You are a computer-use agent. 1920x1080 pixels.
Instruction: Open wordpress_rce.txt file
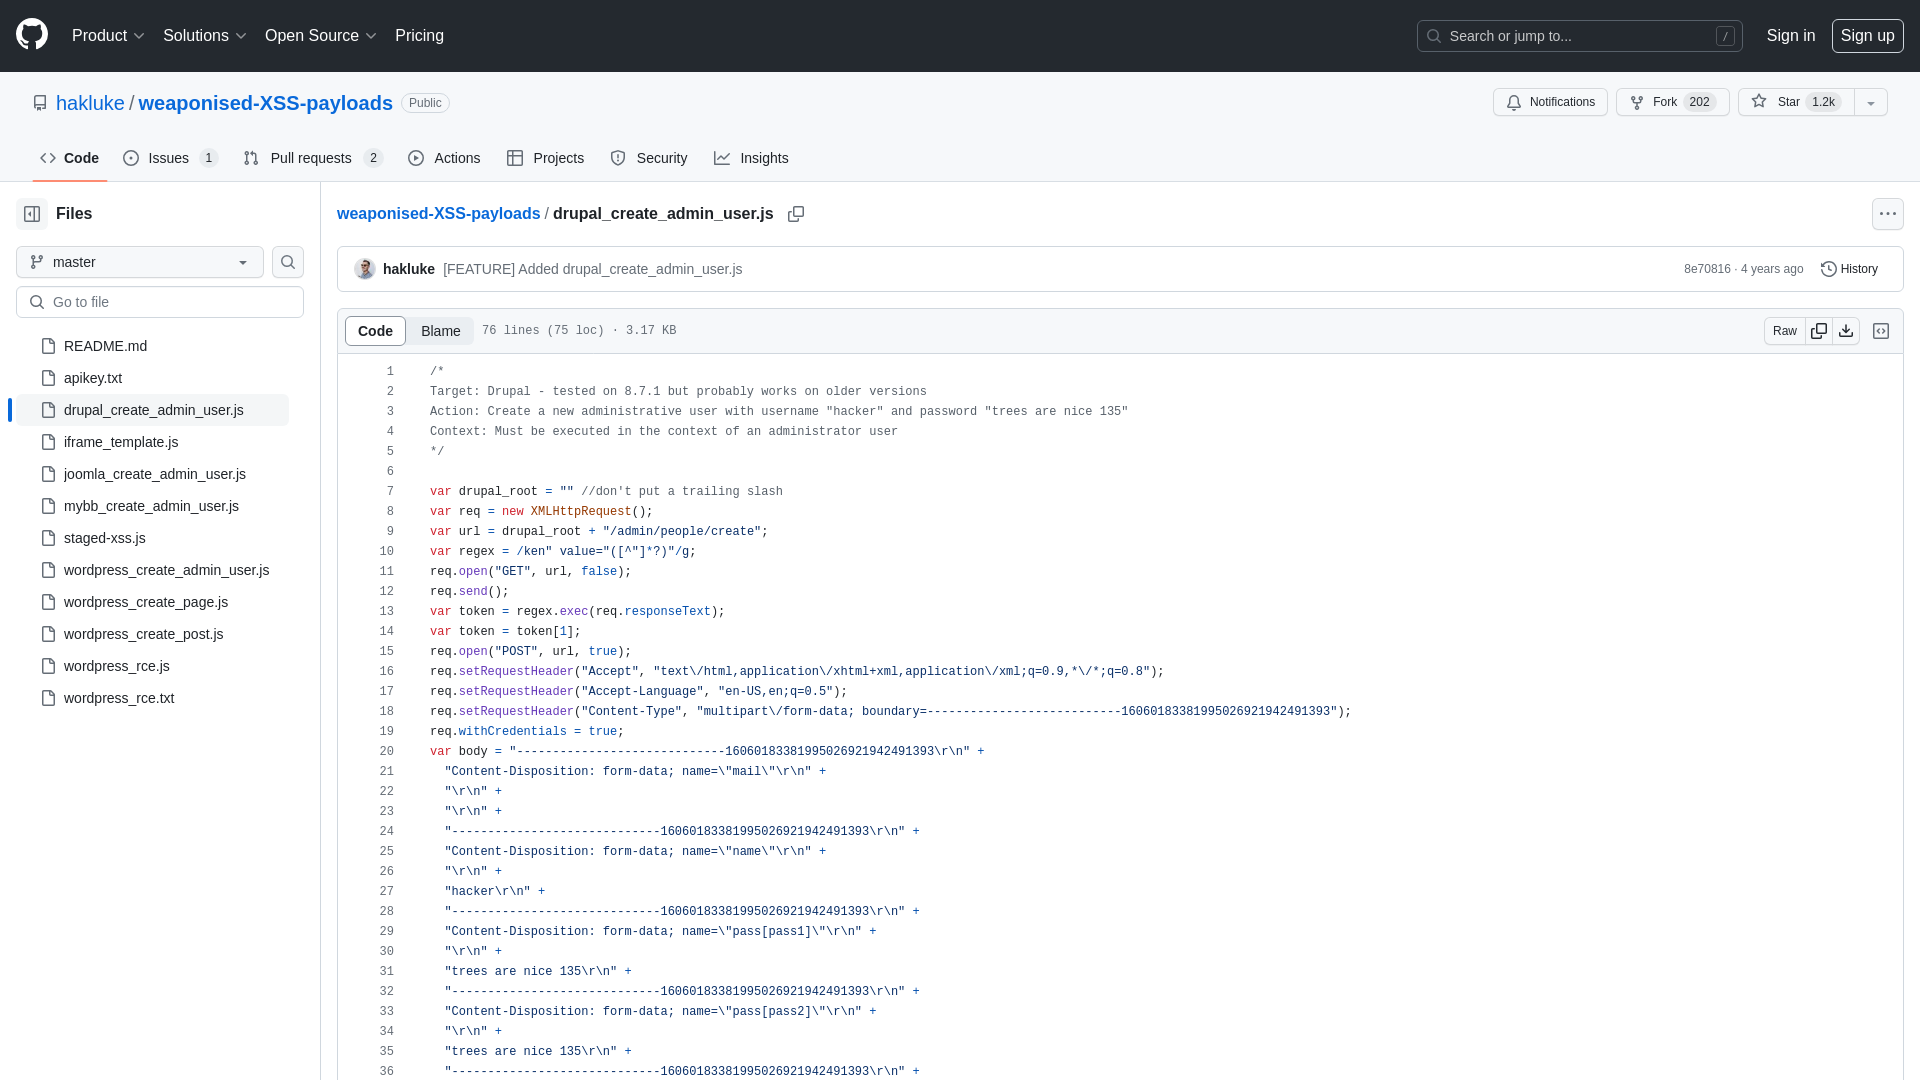coord(152,698)
